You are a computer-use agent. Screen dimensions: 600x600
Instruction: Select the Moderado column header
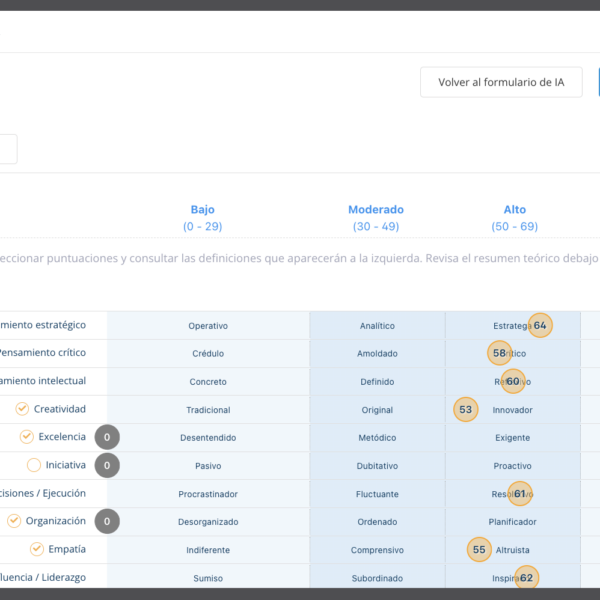pyautogui.click(x=376, y=210)
